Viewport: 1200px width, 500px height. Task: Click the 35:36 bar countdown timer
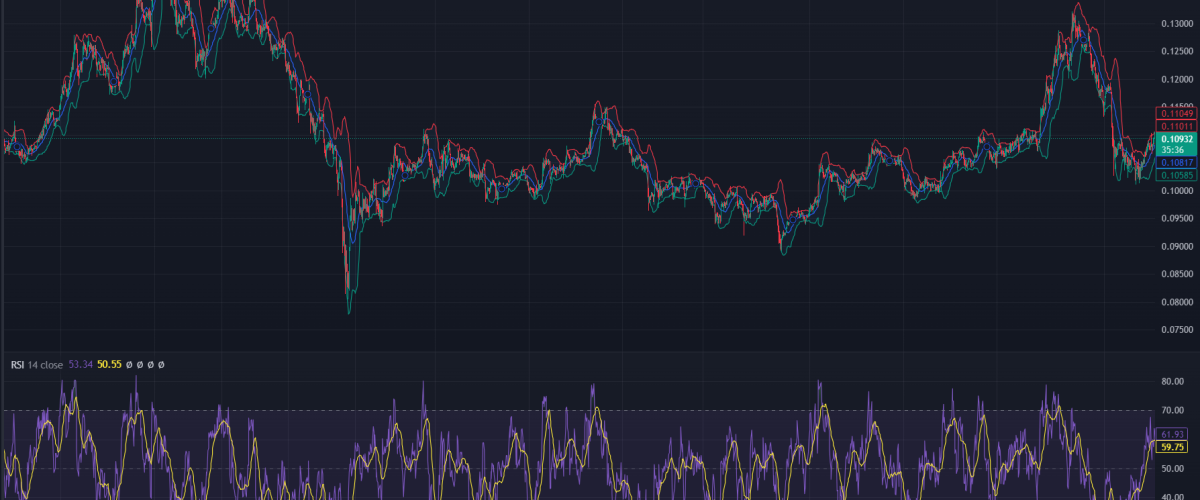tap(1171, 149)
